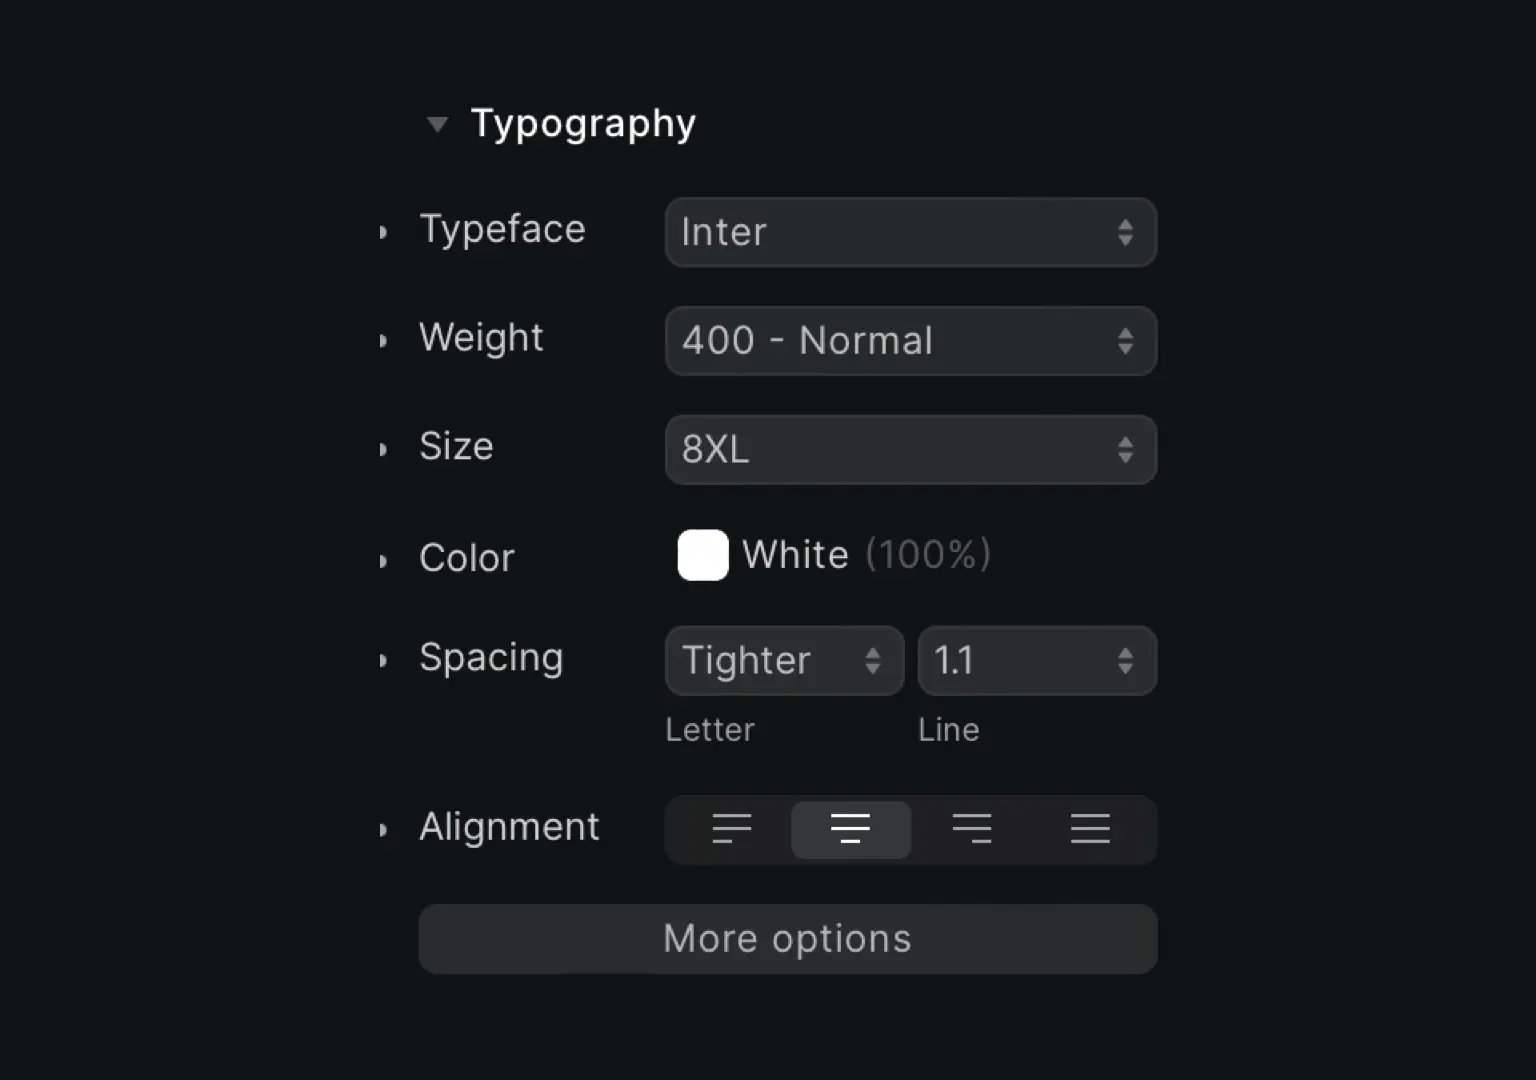This screenshot has width=1536, height=1080.
Task: Select left text alignment icon
Action: [731, 829]
